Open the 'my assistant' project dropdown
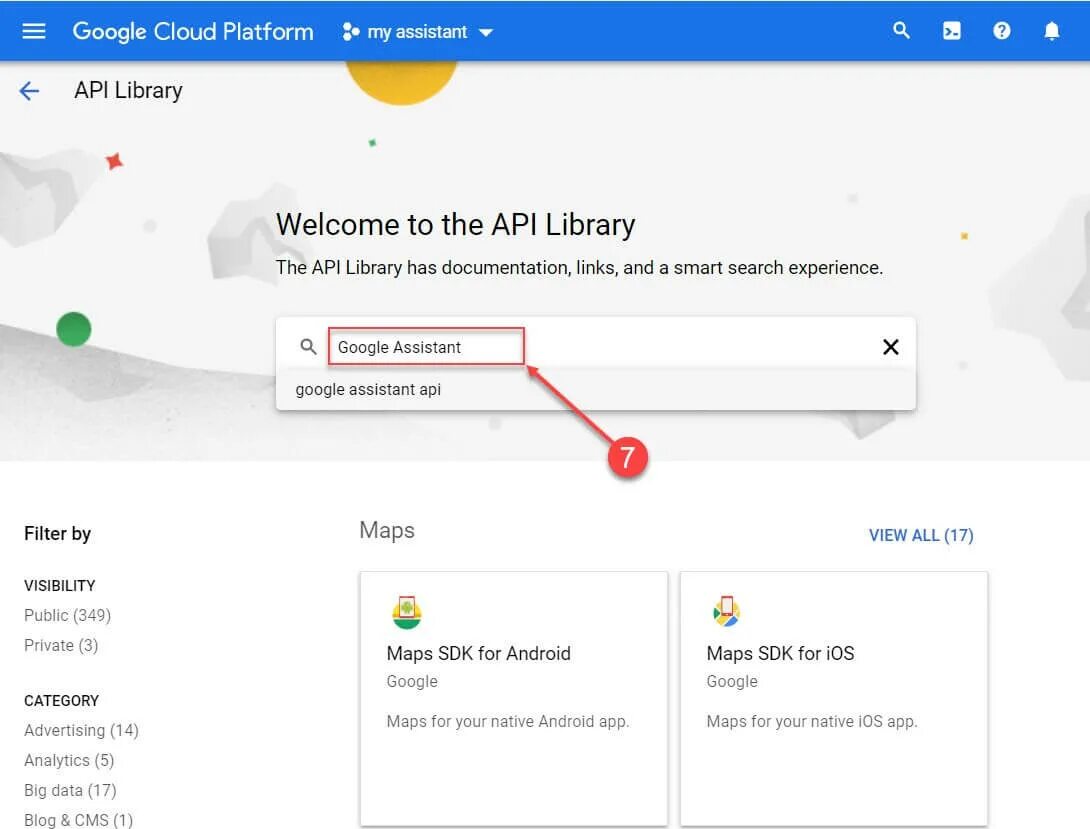Image resolution: width=1090 pixels, height=829 pixels. pyautogui.click(x=418, y=32)
